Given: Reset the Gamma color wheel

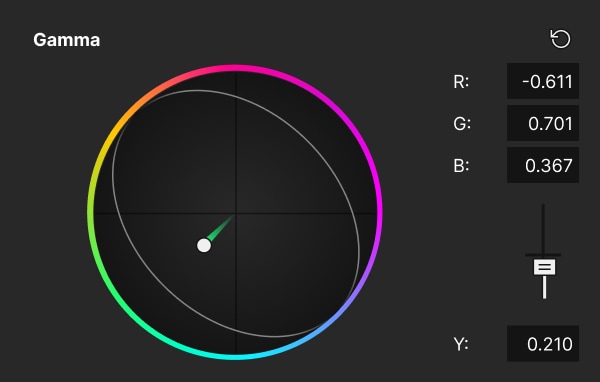Looking at the screenshot, I should 560,39.
